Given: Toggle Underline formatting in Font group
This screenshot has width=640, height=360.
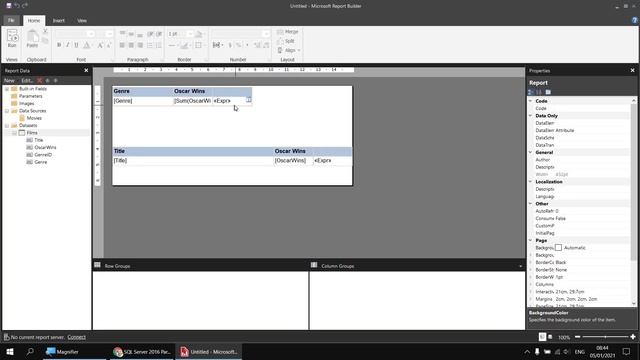Looking at the screenshot, I should pyautogui.click(x=76, y=45).
